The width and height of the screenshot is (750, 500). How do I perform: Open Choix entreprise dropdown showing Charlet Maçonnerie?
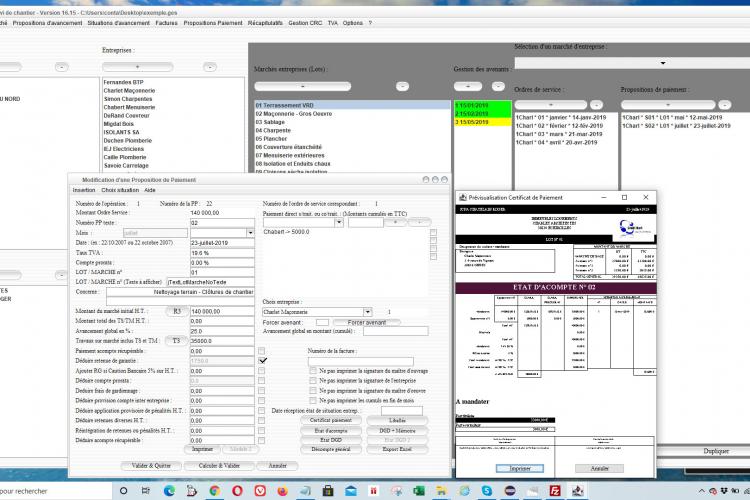[367, 312]
